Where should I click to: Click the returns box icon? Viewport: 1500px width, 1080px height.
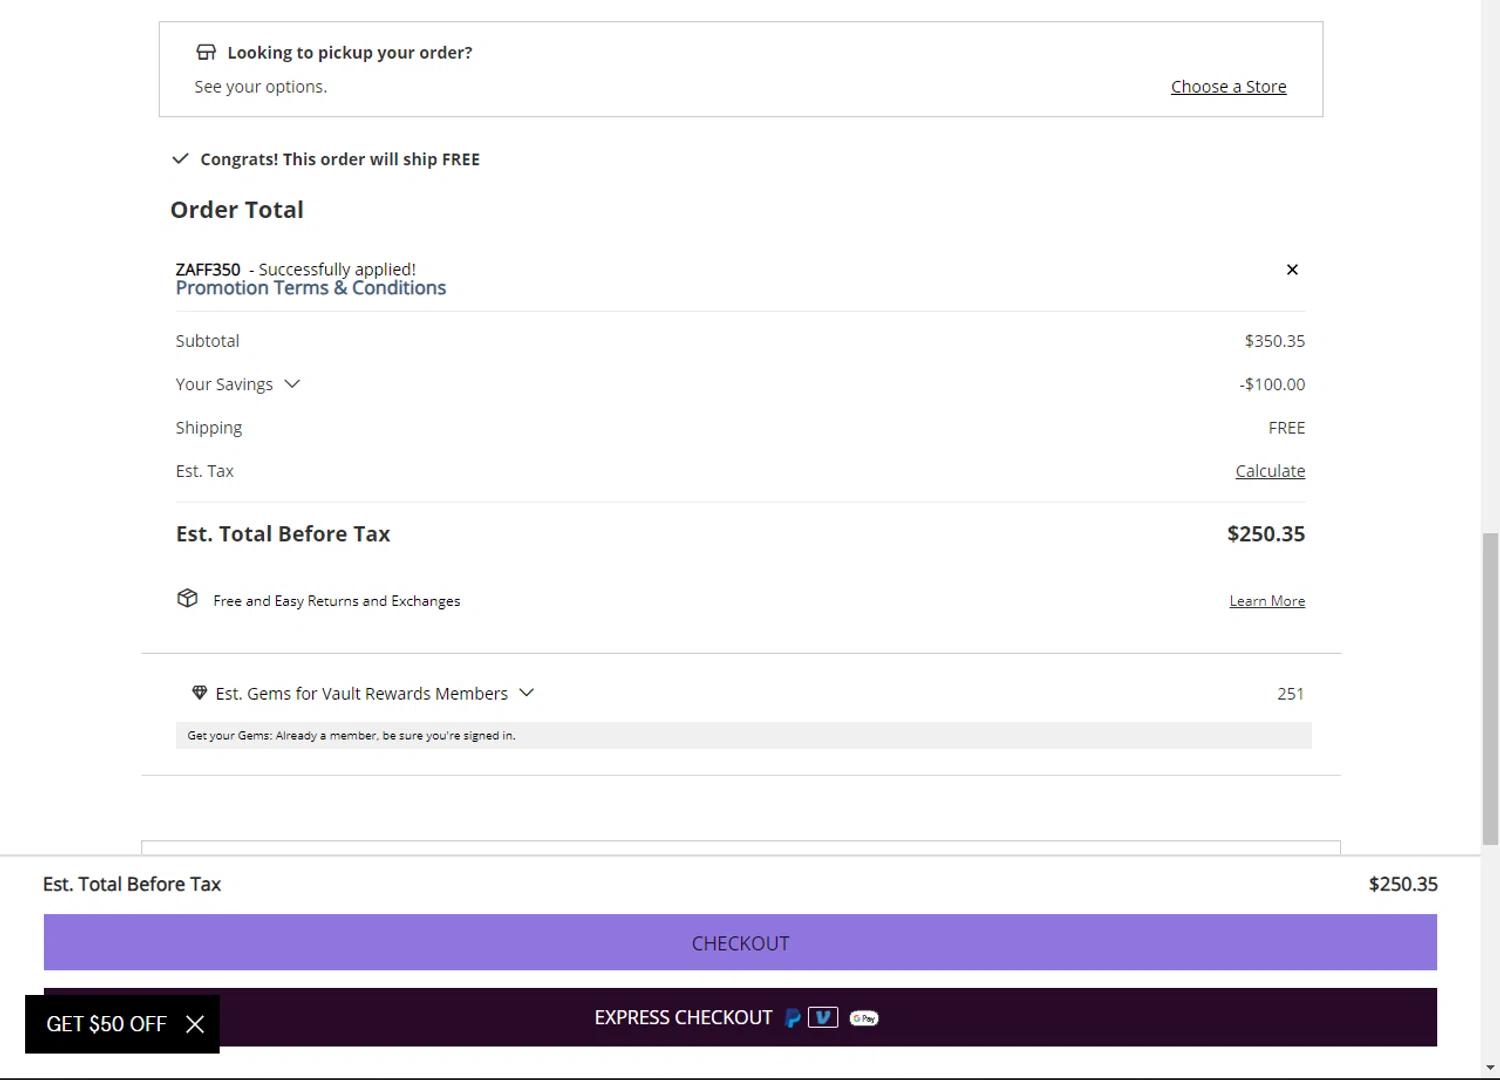coord(187,598)
